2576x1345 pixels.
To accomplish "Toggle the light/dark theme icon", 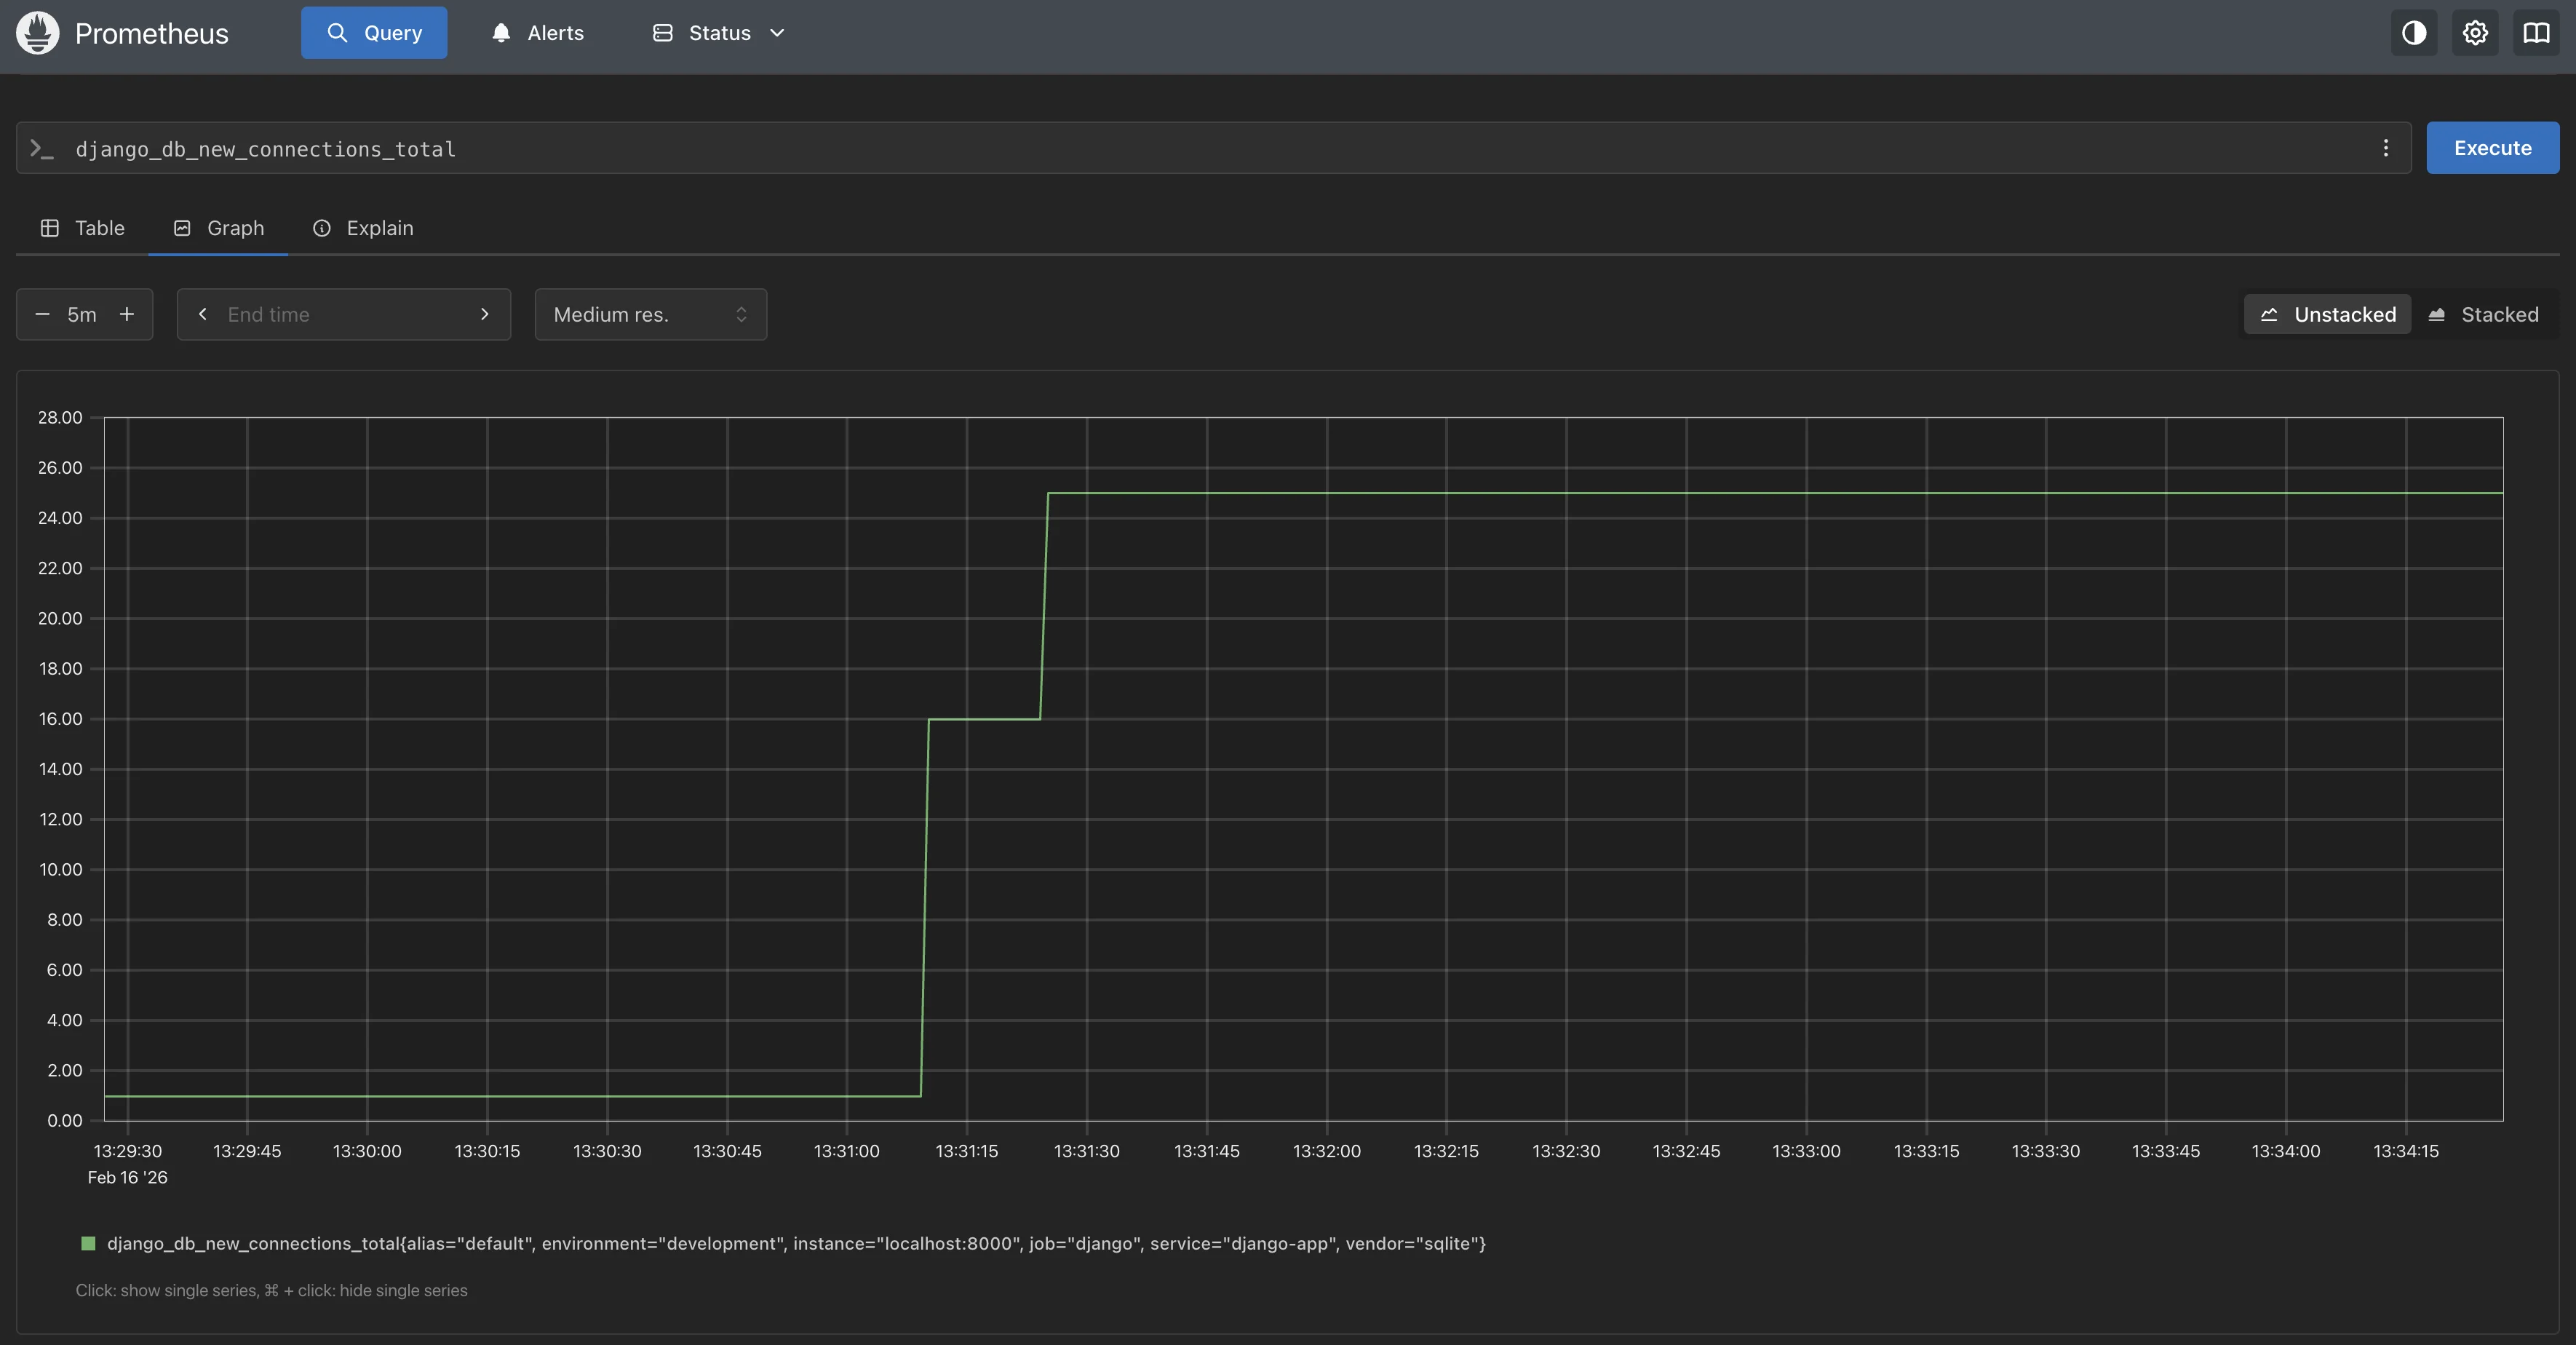I will (x=2413, y=33).
